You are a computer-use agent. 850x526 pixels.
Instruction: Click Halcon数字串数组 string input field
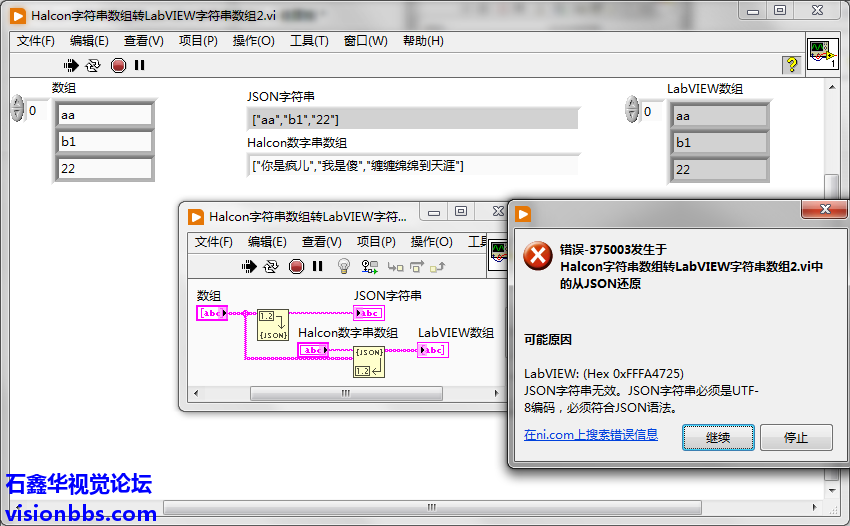click(413, 165)
